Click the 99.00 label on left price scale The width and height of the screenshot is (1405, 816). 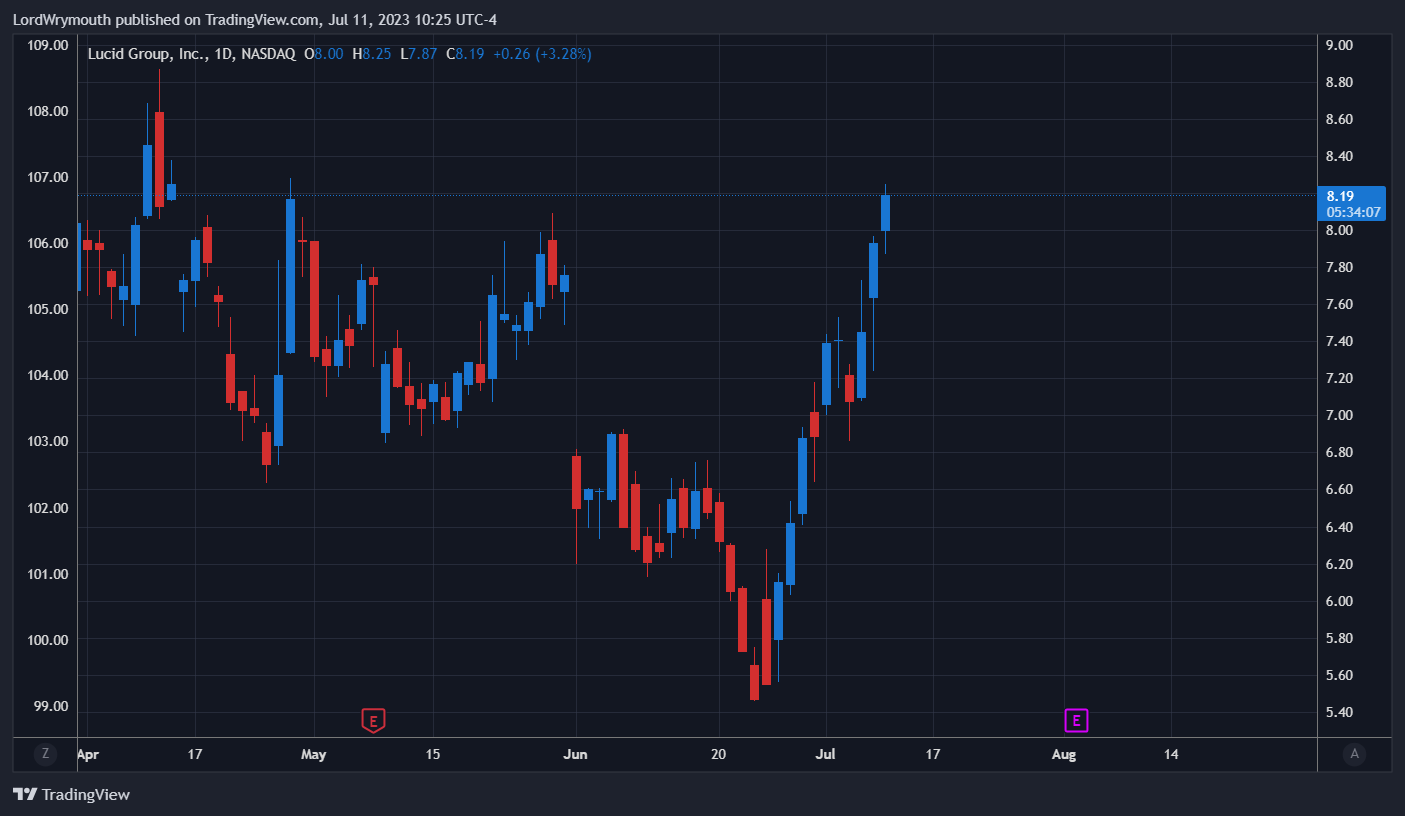(51, 706)
